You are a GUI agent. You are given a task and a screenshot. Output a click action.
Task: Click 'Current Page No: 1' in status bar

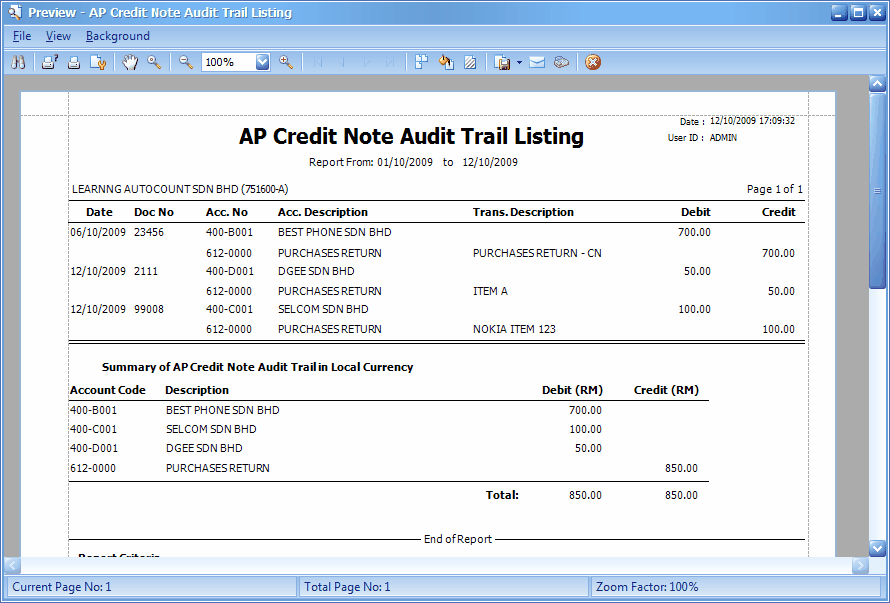pyautogui.click(x=62, y=587)
